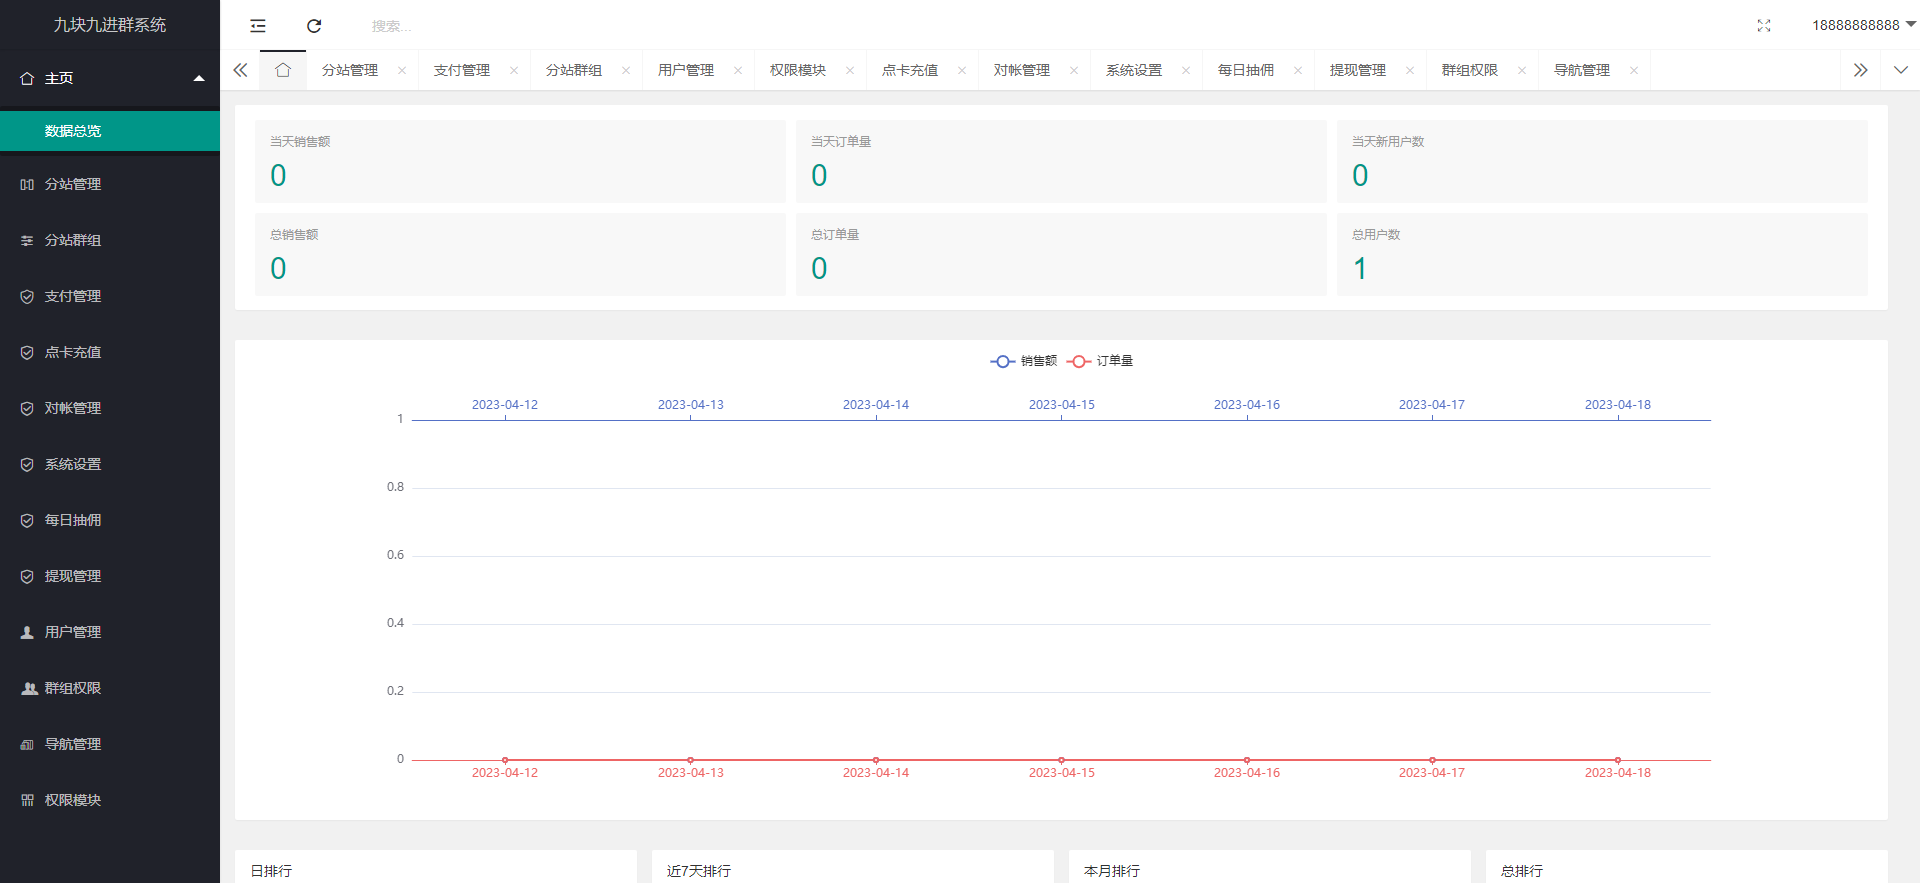Open 点卡充值 in the sidebar
Screen dimensions: 1920x883
[110, 352]
